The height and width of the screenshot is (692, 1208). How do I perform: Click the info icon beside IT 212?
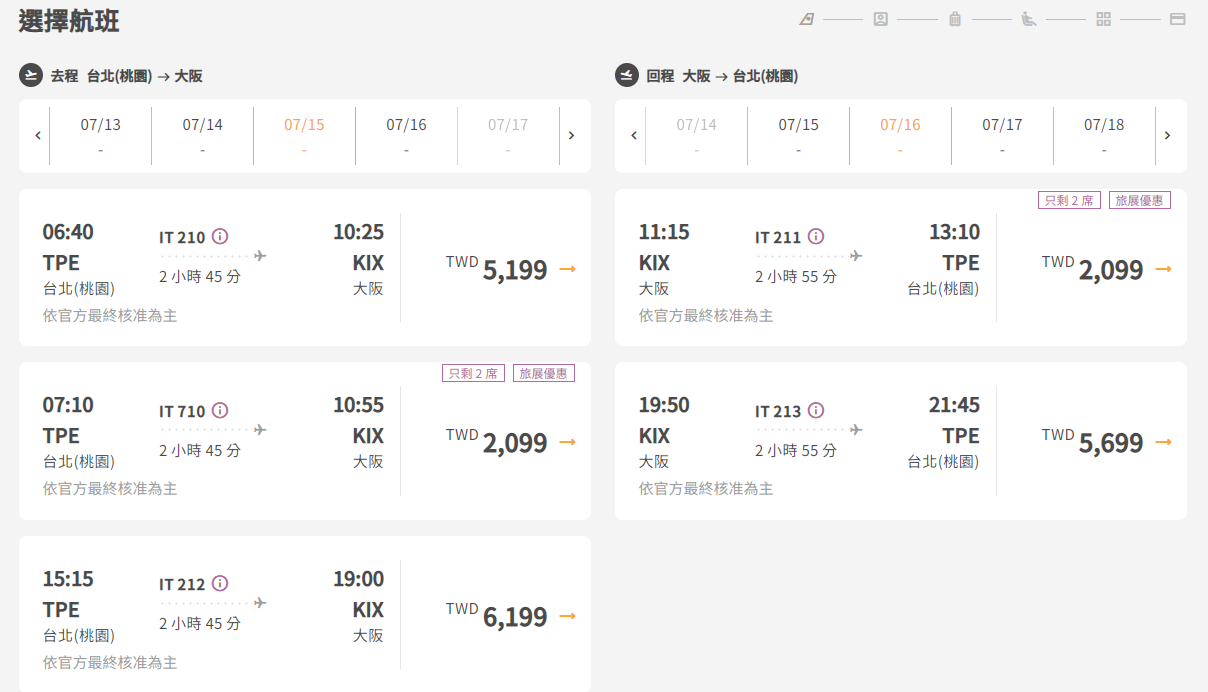(220, 584)
